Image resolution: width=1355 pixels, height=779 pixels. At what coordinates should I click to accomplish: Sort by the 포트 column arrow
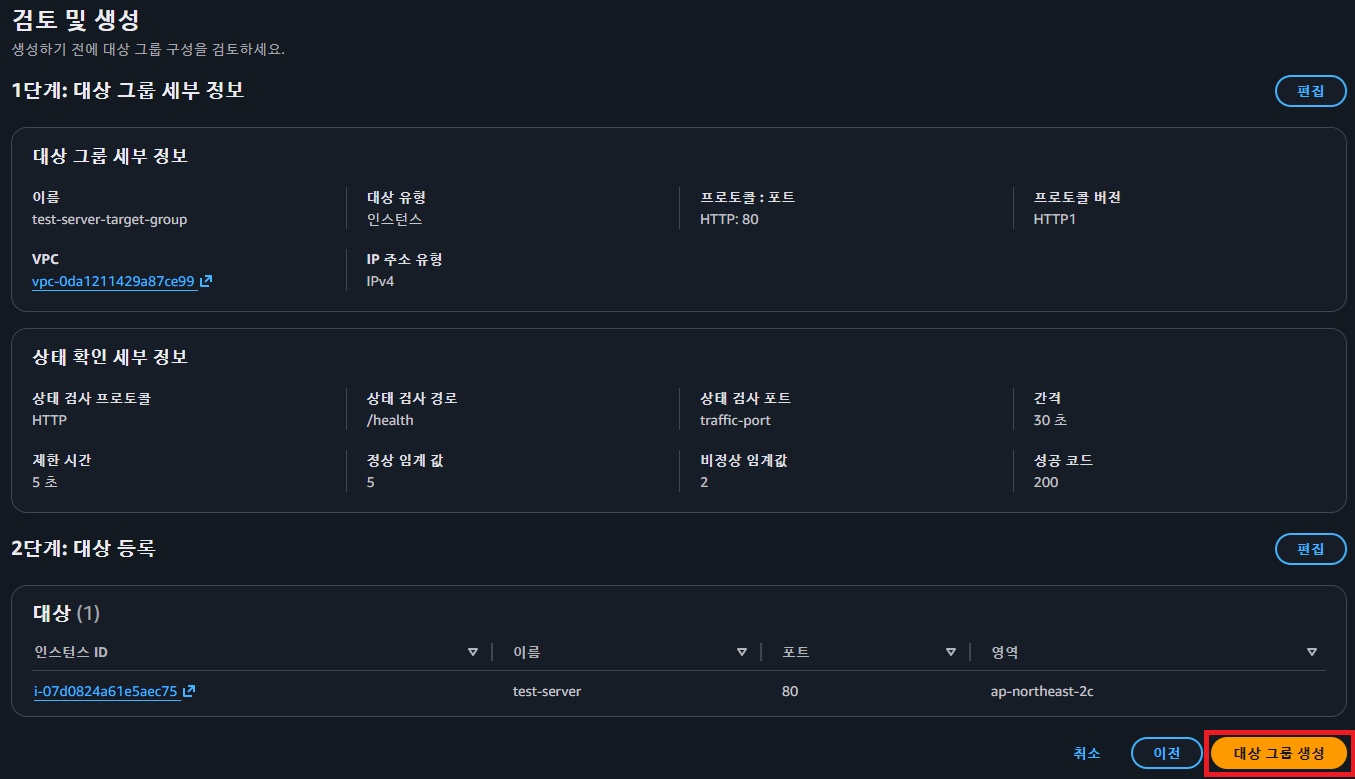(951, 652)
